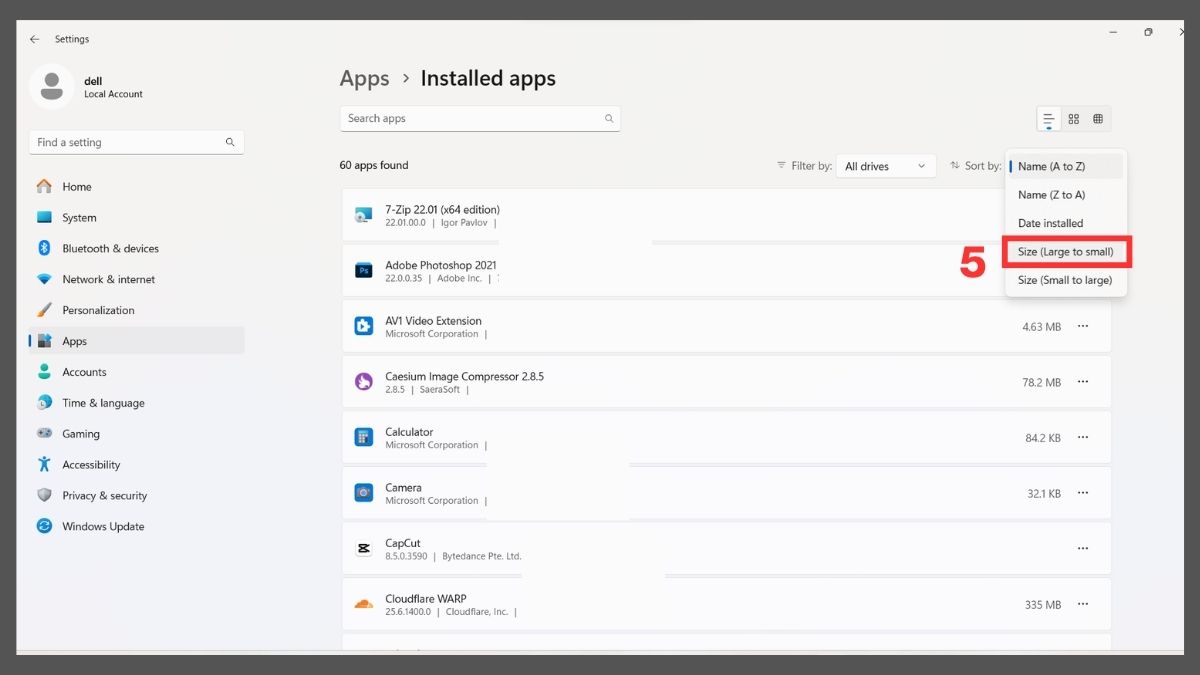The height and width of the screenshot is (675, 1200).
Task: Open more options for Calculator
Action: pos(1083,437)
